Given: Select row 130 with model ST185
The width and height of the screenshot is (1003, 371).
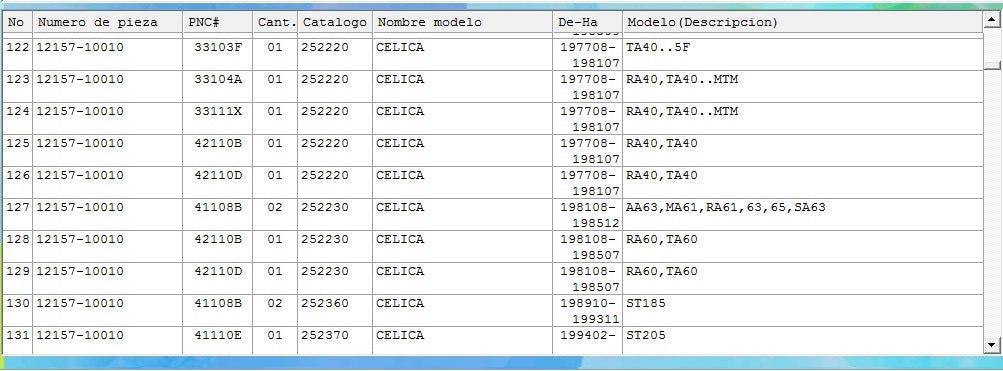Looking at the screenshot, I should (x=493, y=310).
